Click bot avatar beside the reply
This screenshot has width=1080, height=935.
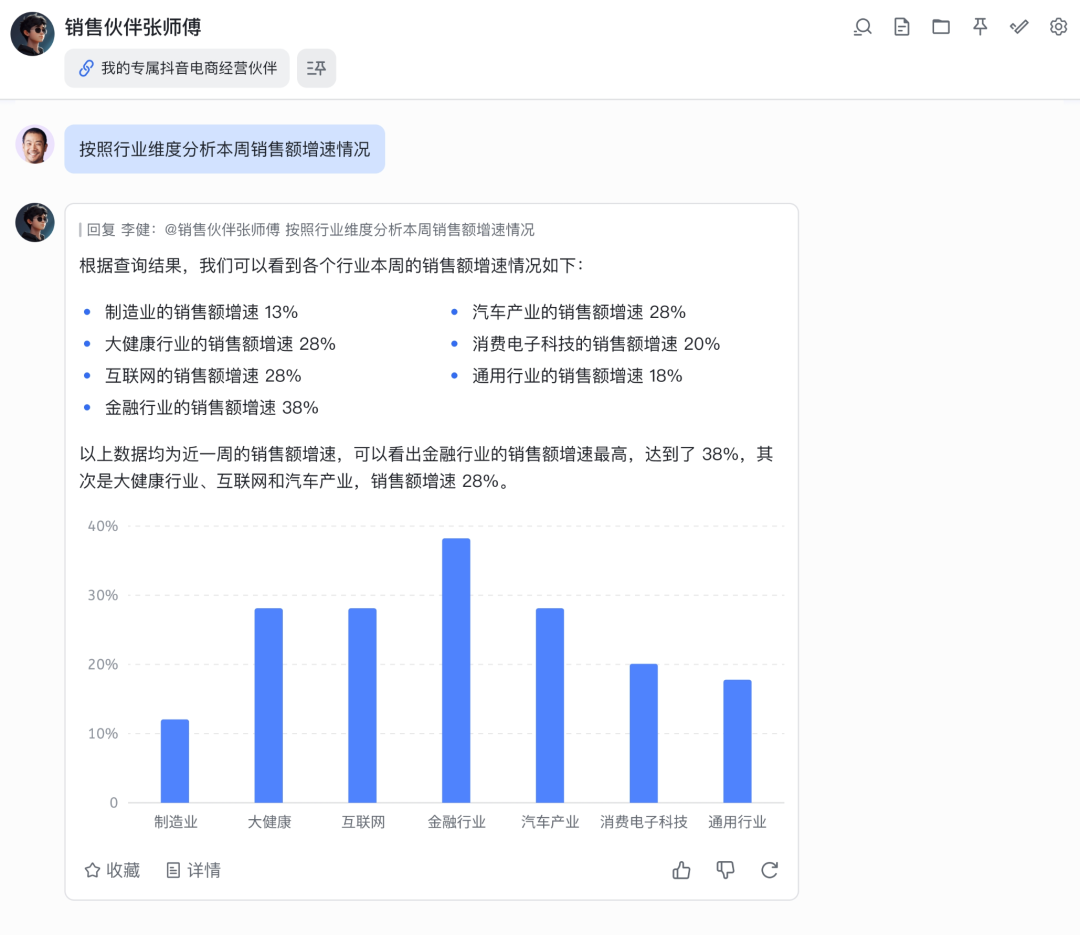click(34, 223)
